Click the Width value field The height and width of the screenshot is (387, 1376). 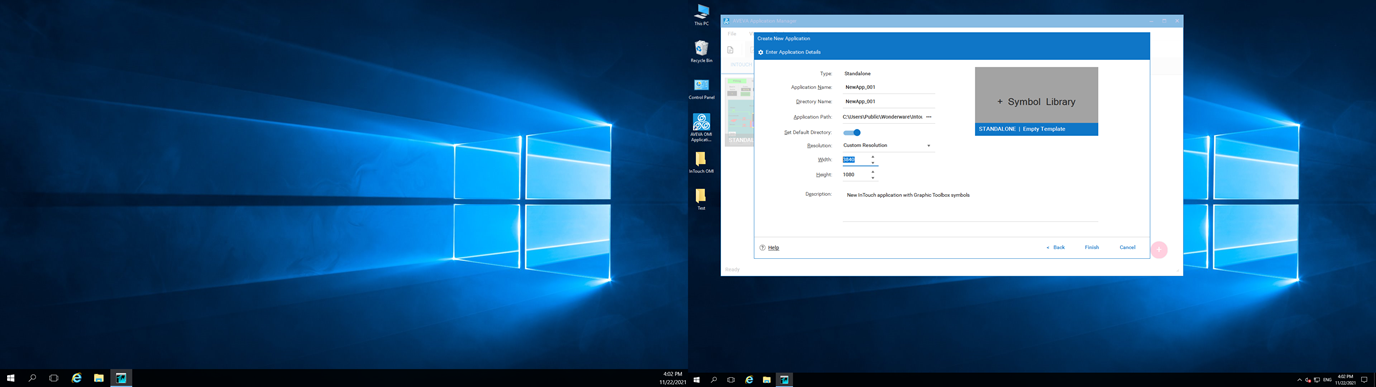pyautogui.click(x=855, y=160)
